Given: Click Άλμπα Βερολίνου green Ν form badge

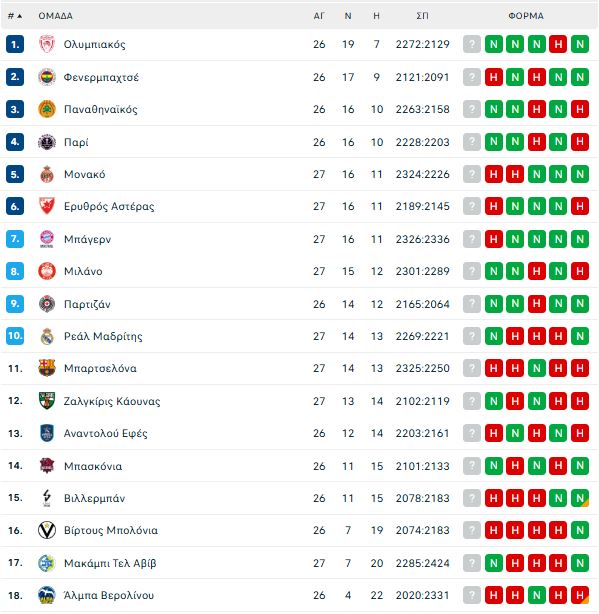Looking at the screenshot, I should pos(536,595).
